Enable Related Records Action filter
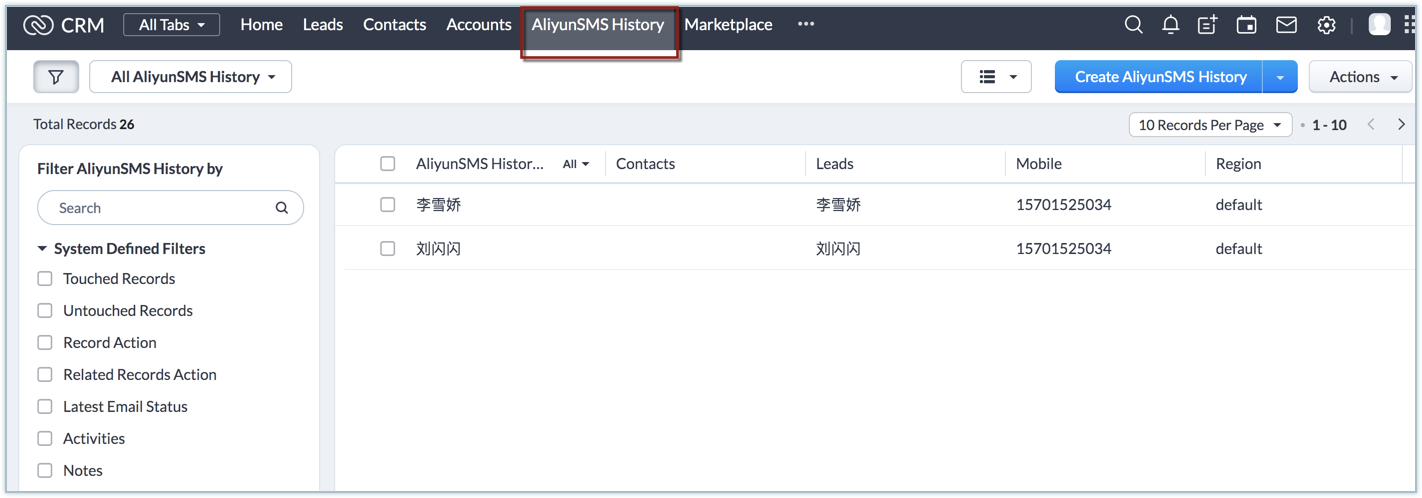This screenshot has width=1422, height=498. 45,375
